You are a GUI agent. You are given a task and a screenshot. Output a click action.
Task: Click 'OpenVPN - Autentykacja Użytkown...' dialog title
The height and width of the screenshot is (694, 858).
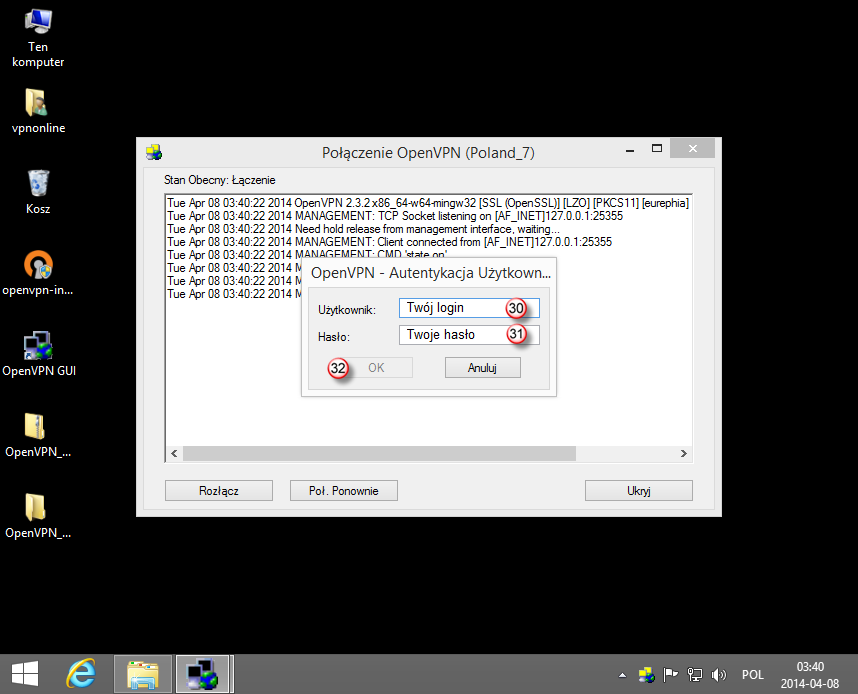(x=431, y=273)
